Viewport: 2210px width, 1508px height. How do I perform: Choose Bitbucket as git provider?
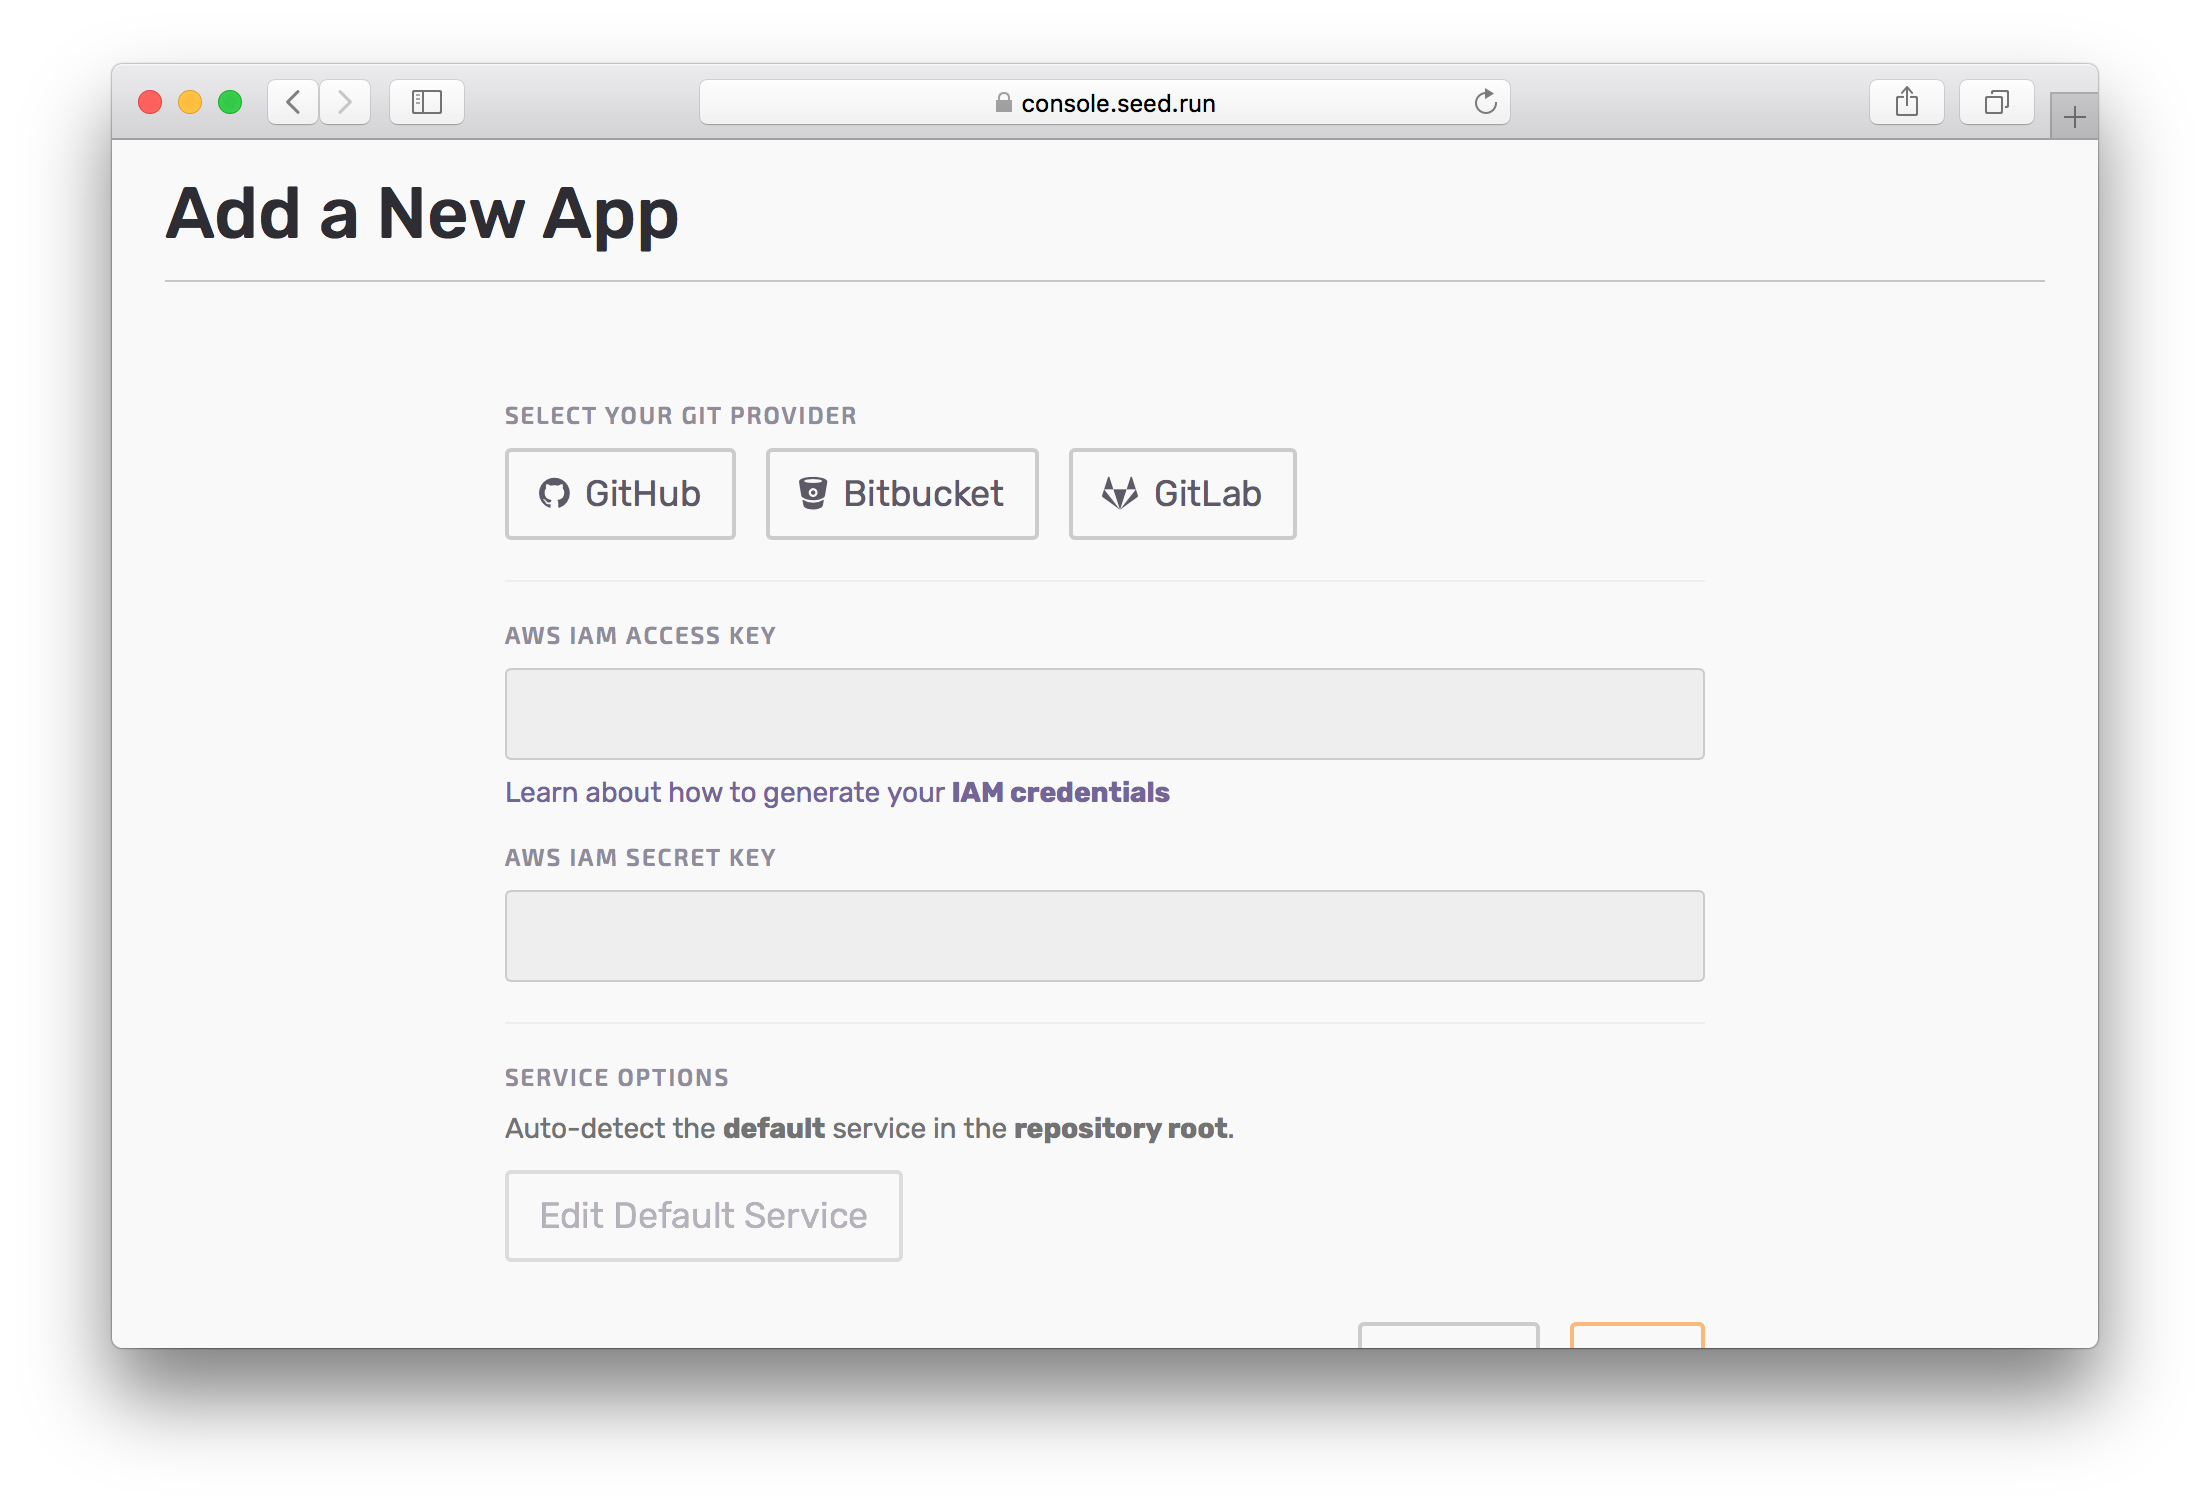click(902, 494)
